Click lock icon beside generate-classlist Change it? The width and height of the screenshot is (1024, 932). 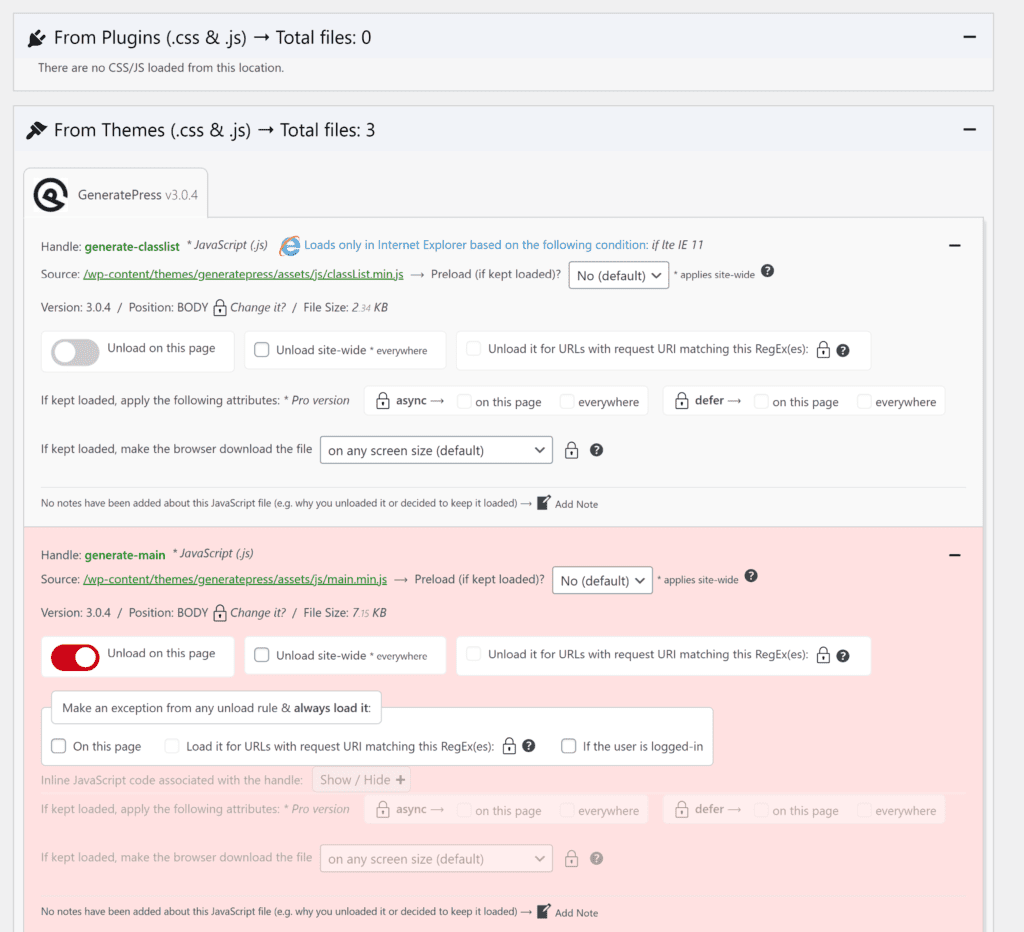(x=220, y=307)
